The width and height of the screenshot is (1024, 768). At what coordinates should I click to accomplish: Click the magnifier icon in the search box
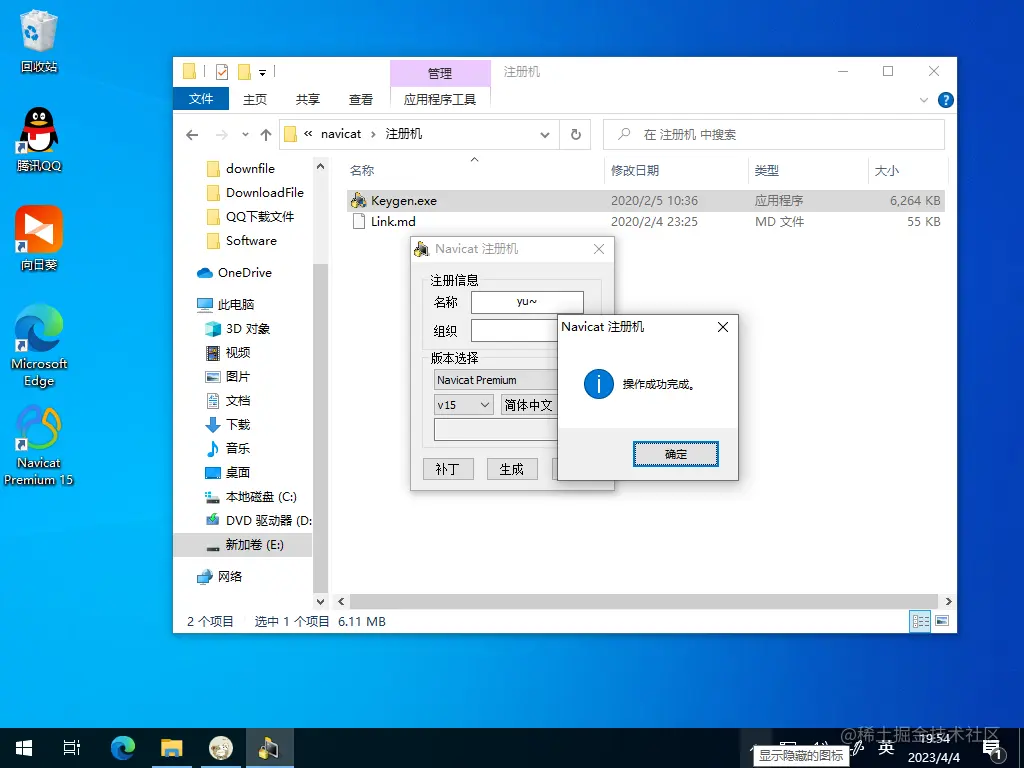[x=624, y=134]
